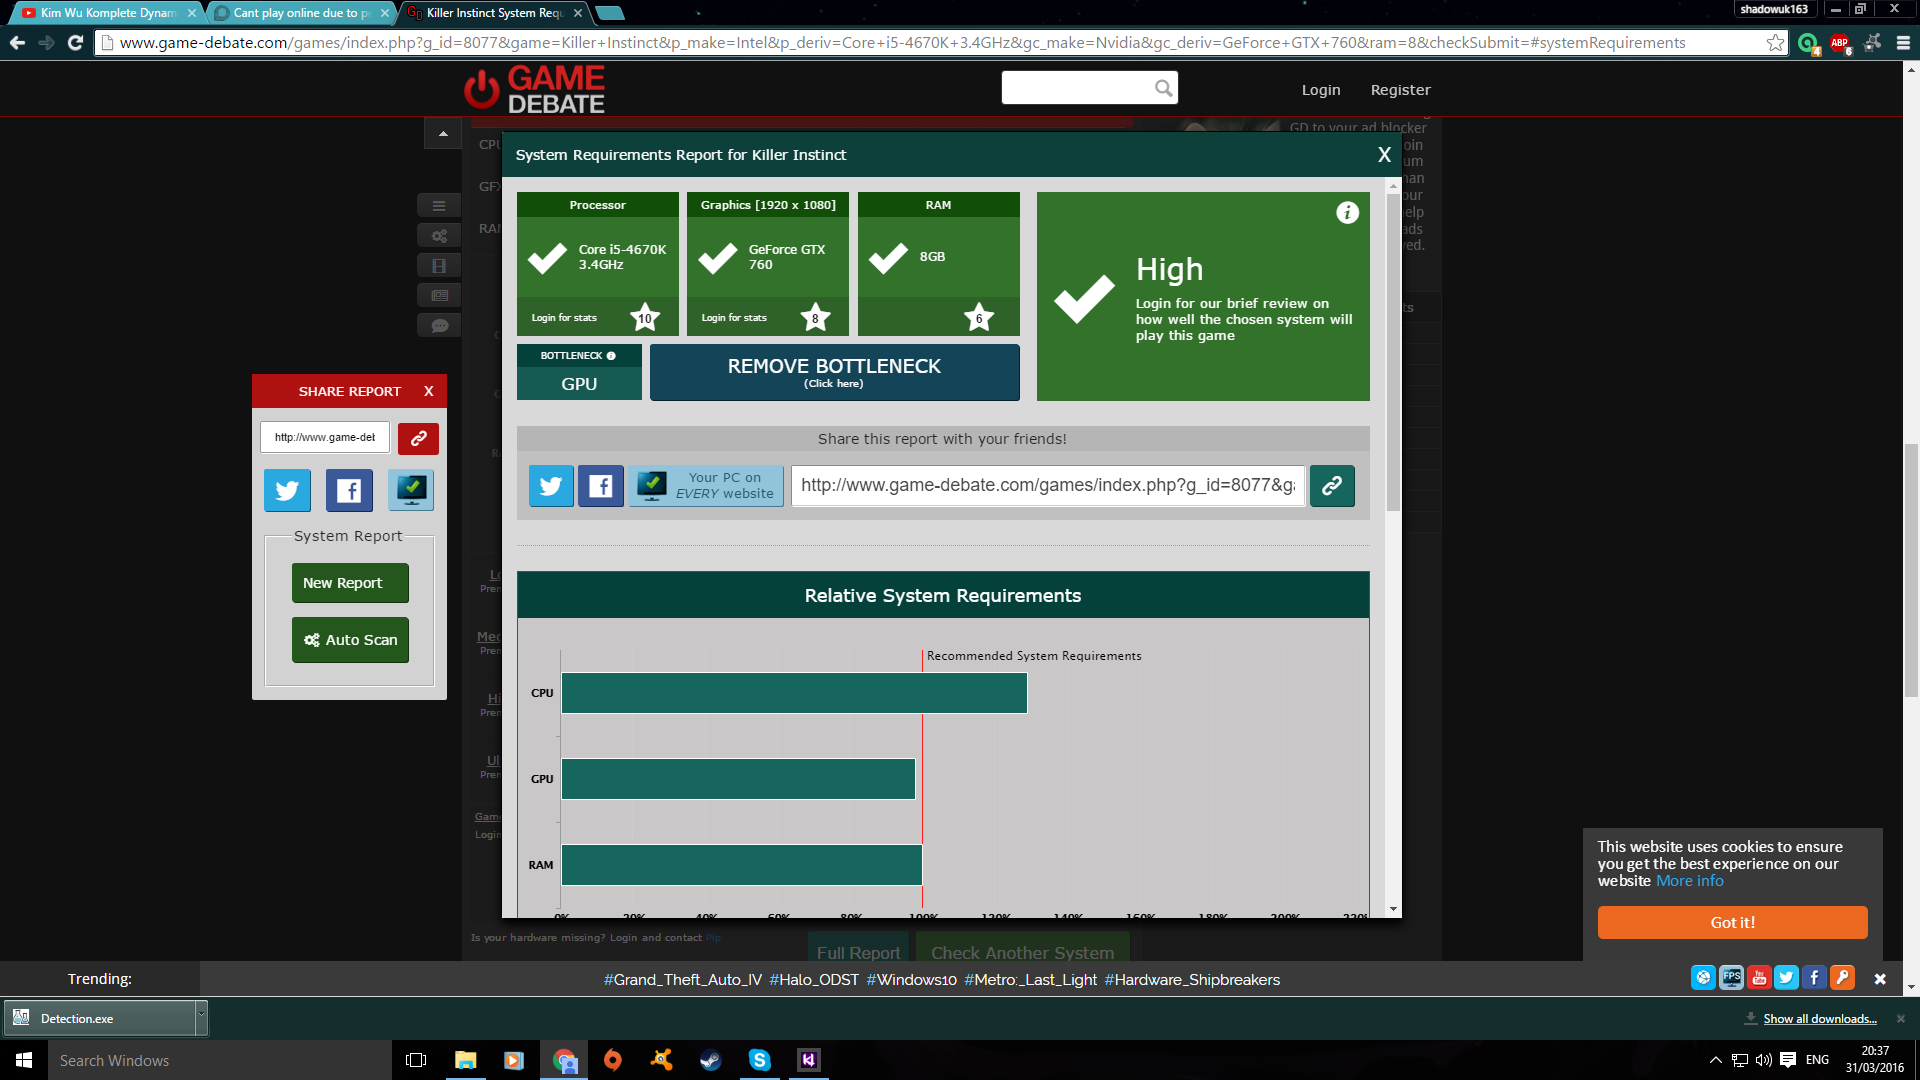Close the System Requirements Report dialog
Viewport: 1920px width, 1080px height.
[1384, 155]
